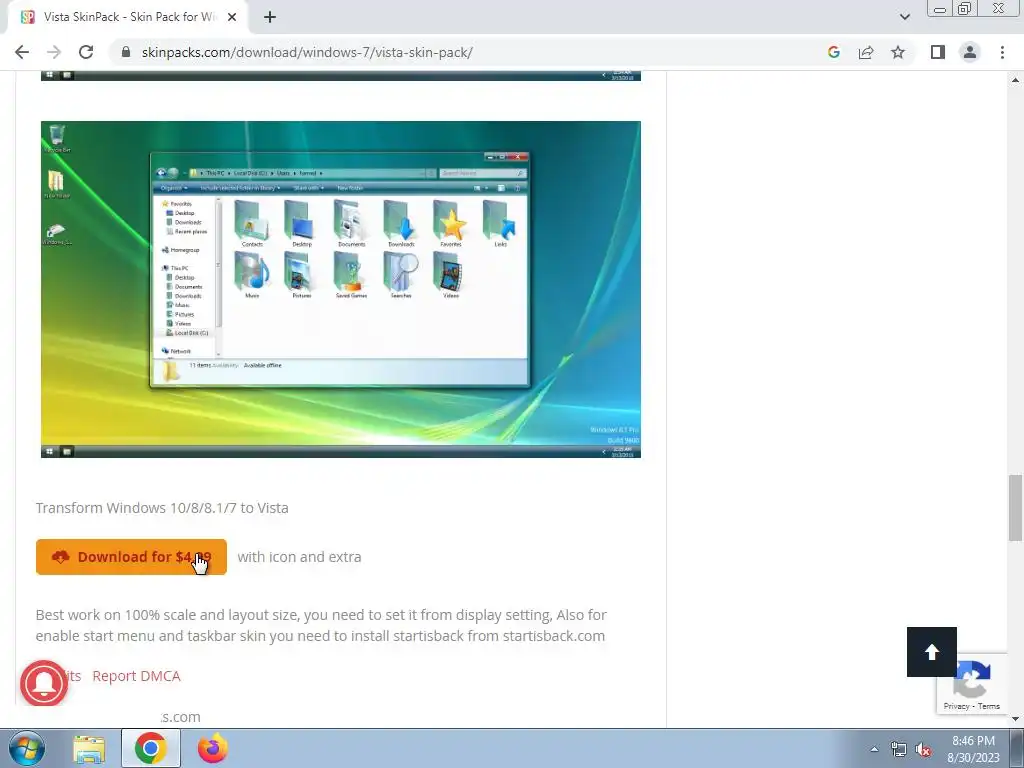Image resolution: width=1024 pixels, height=768 pixels.
Task: Open File Explorer from taskbar
Action: click(89, 748)
